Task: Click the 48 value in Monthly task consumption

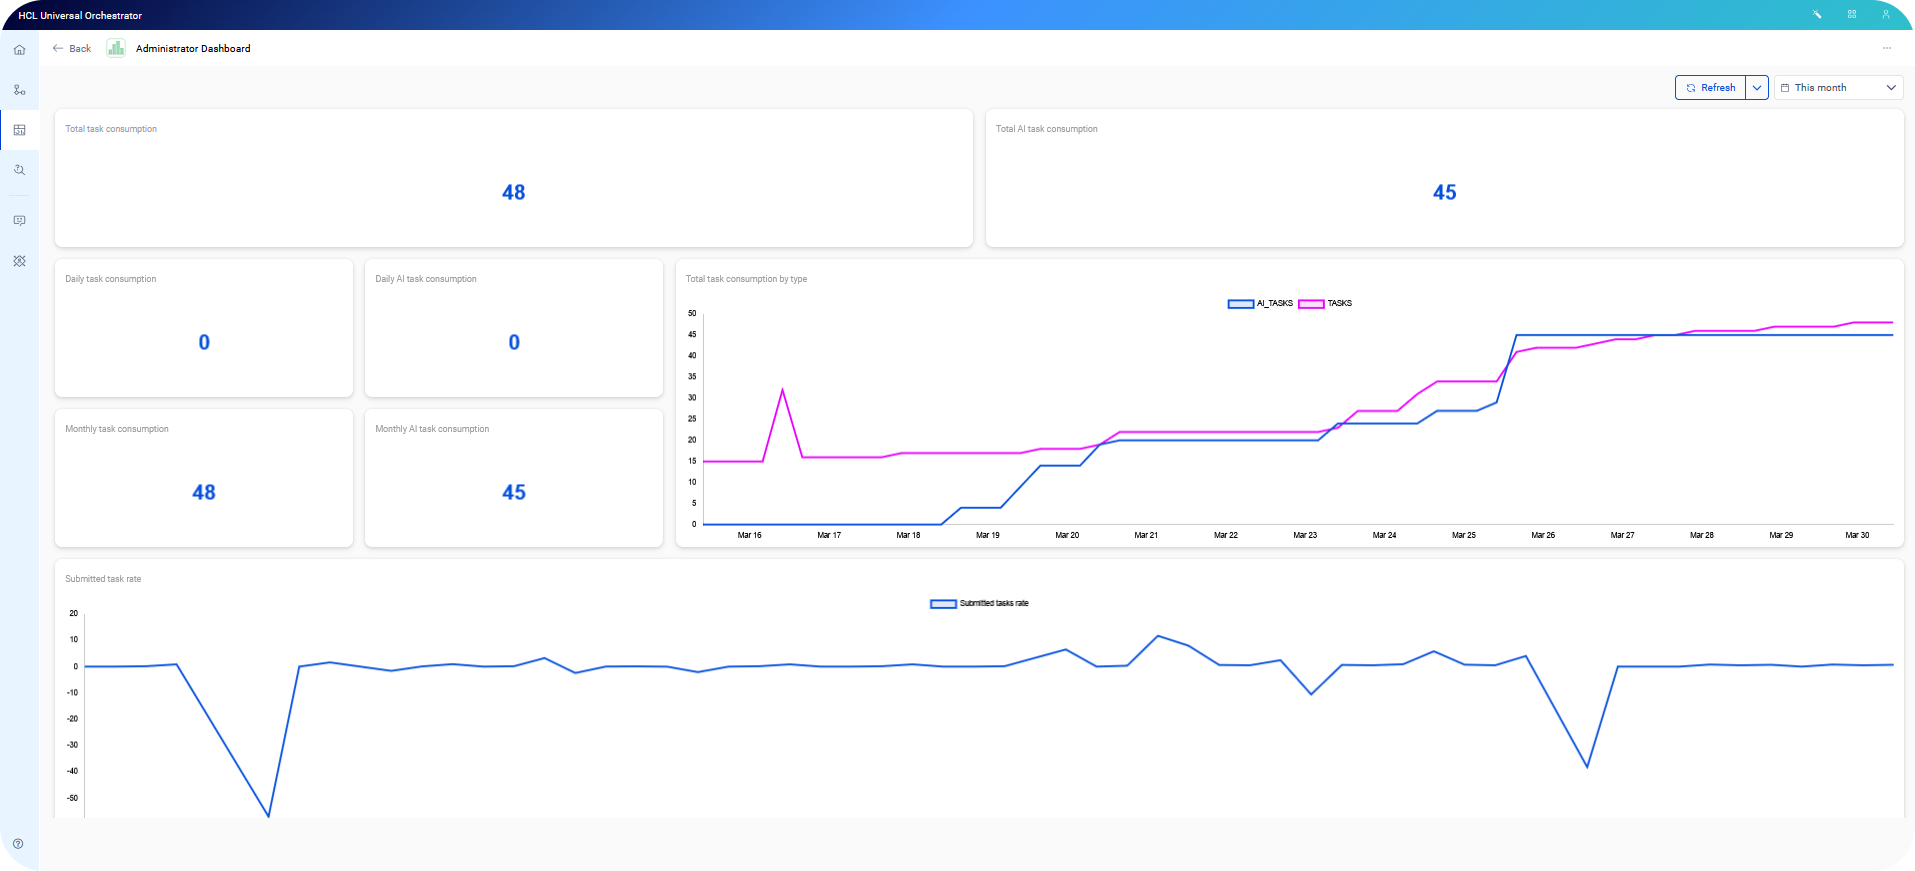Action: click(204, 492)
